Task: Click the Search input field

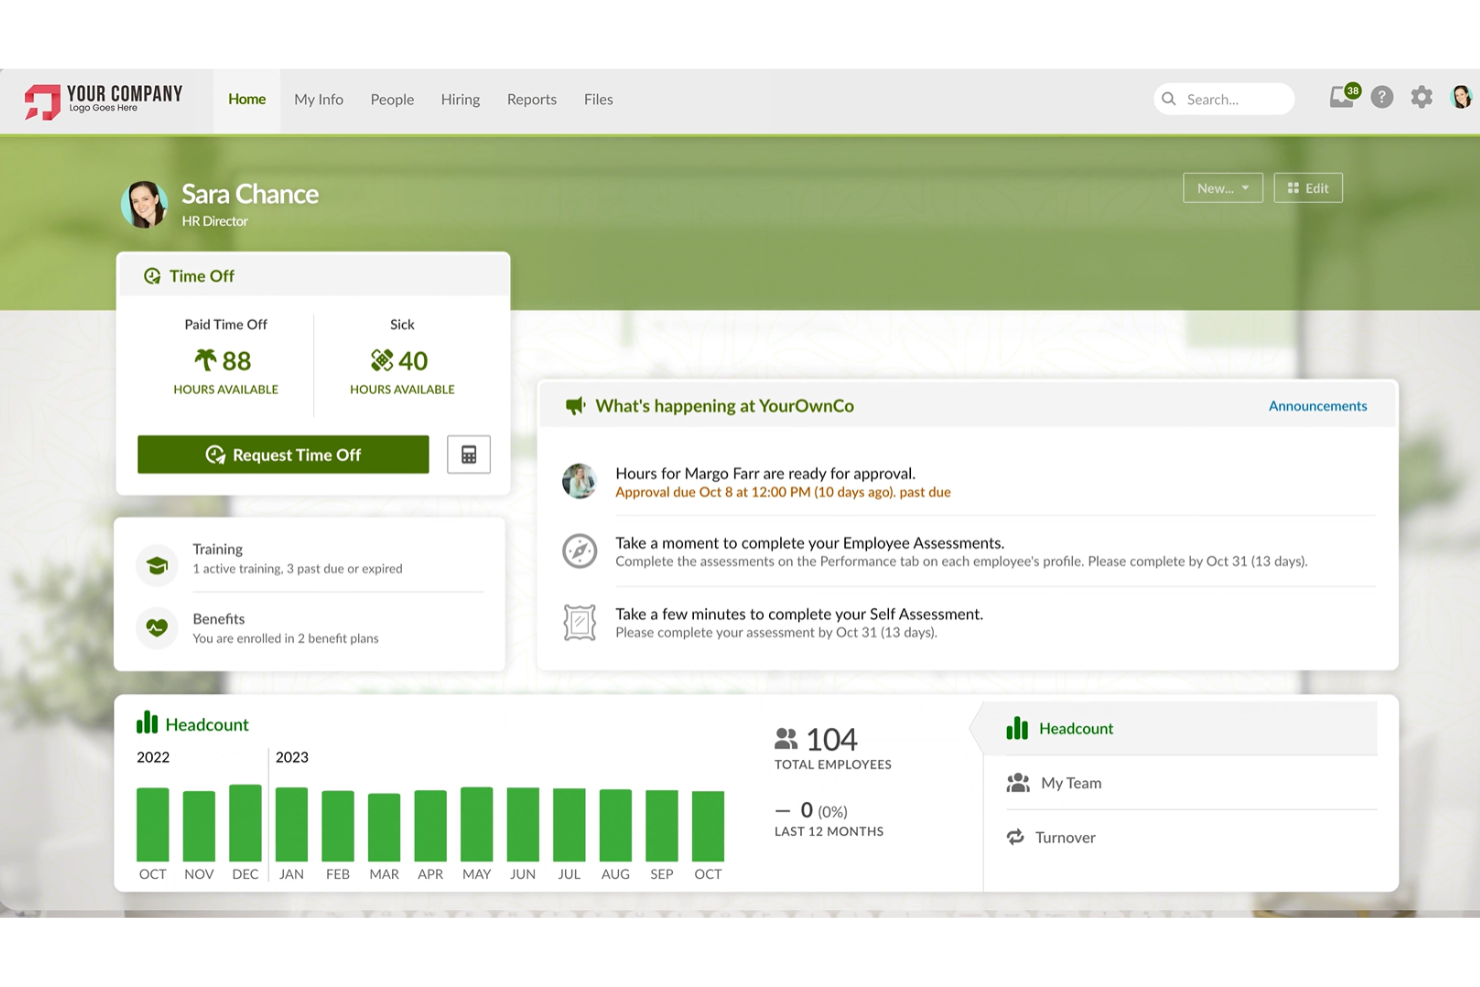Action: [x=1234, y=100]
